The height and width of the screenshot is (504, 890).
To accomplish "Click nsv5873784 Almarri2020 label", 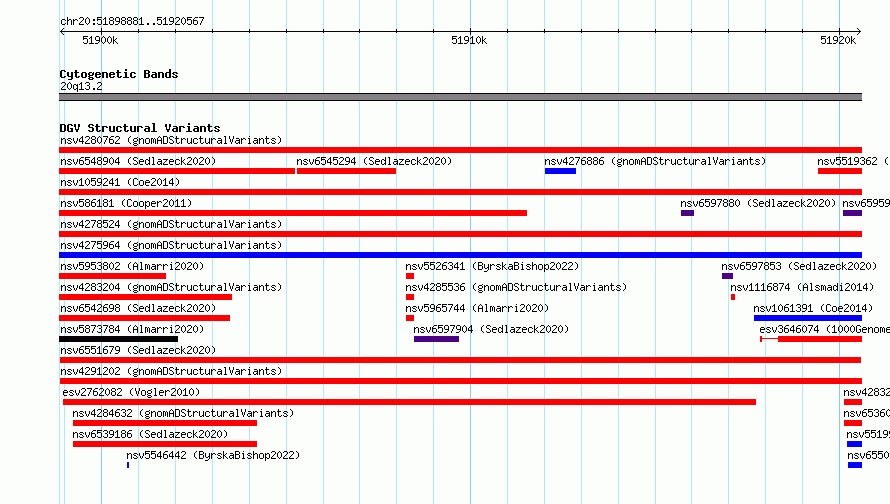I will pos(132,329).
